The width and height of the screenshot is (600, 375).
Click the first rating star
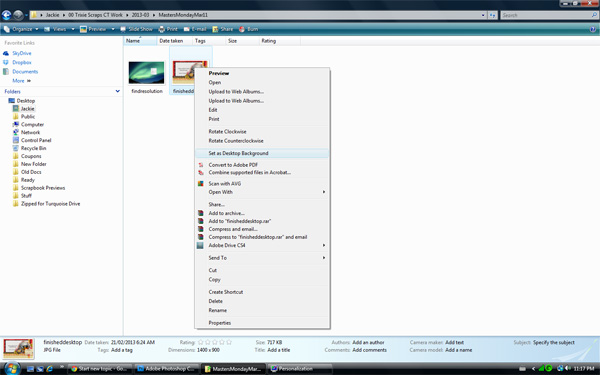pyautogui.click(x=200, y=342)
